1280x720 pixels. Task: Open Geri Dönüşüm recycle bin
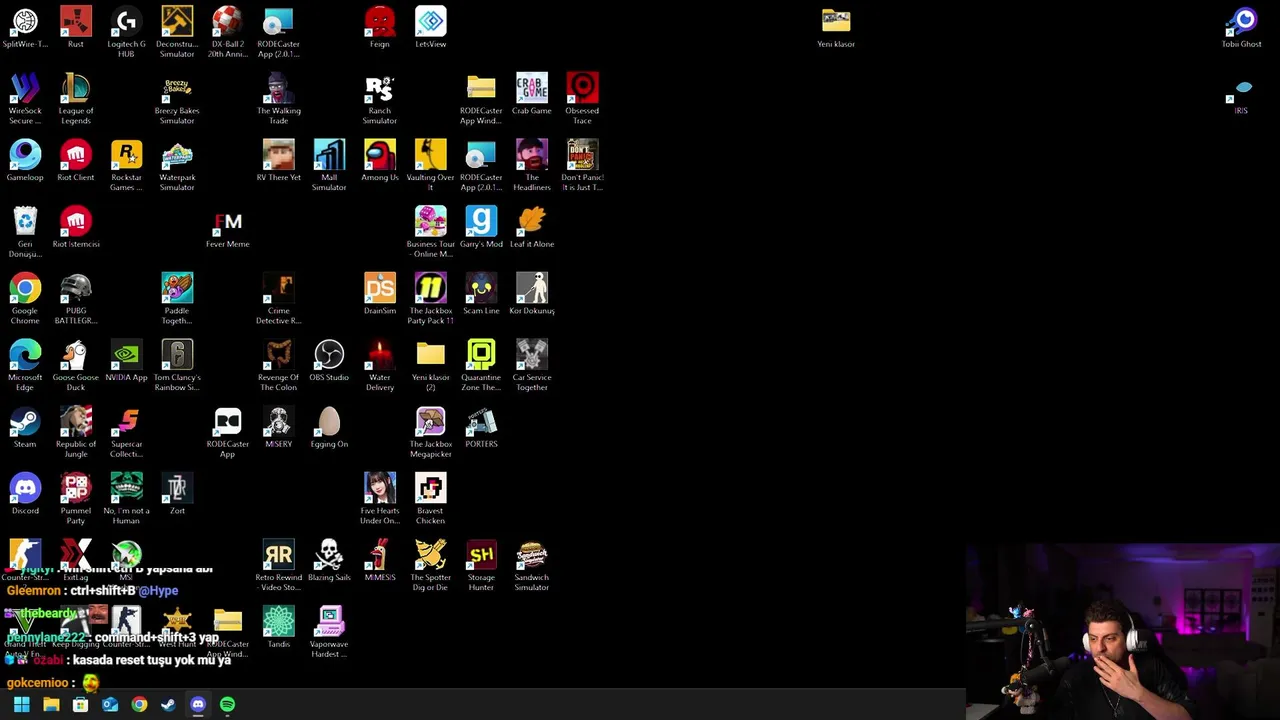tap(25, 231)
